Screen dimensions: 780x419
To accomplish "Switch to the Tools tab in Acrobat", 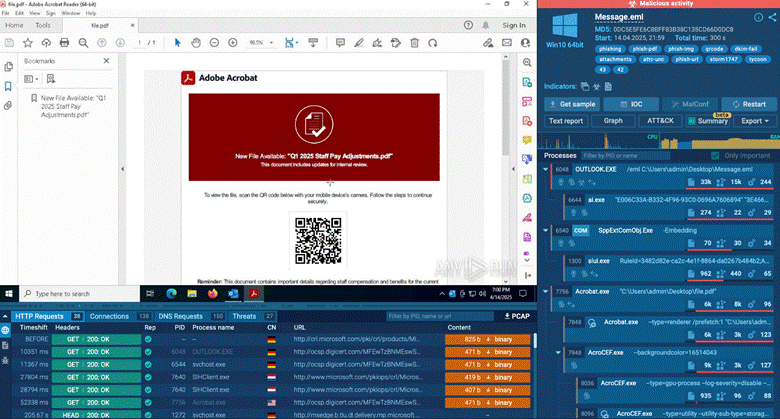I will click(x=43, y=25).
